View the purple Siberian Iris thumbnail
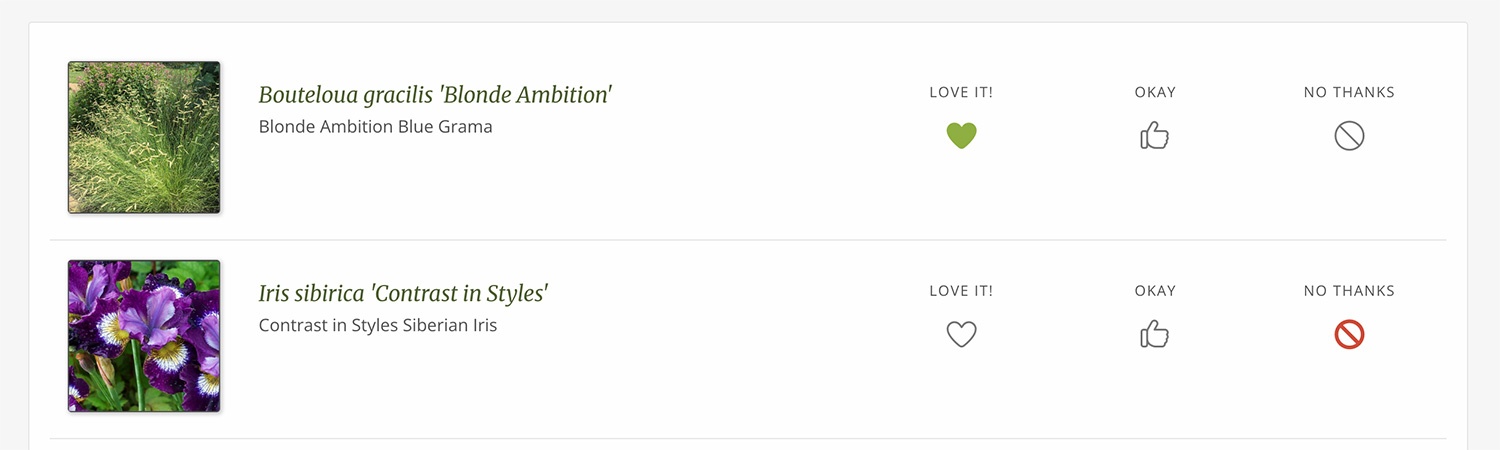This screenshot has height=450, width=1500. click(144, 336)
